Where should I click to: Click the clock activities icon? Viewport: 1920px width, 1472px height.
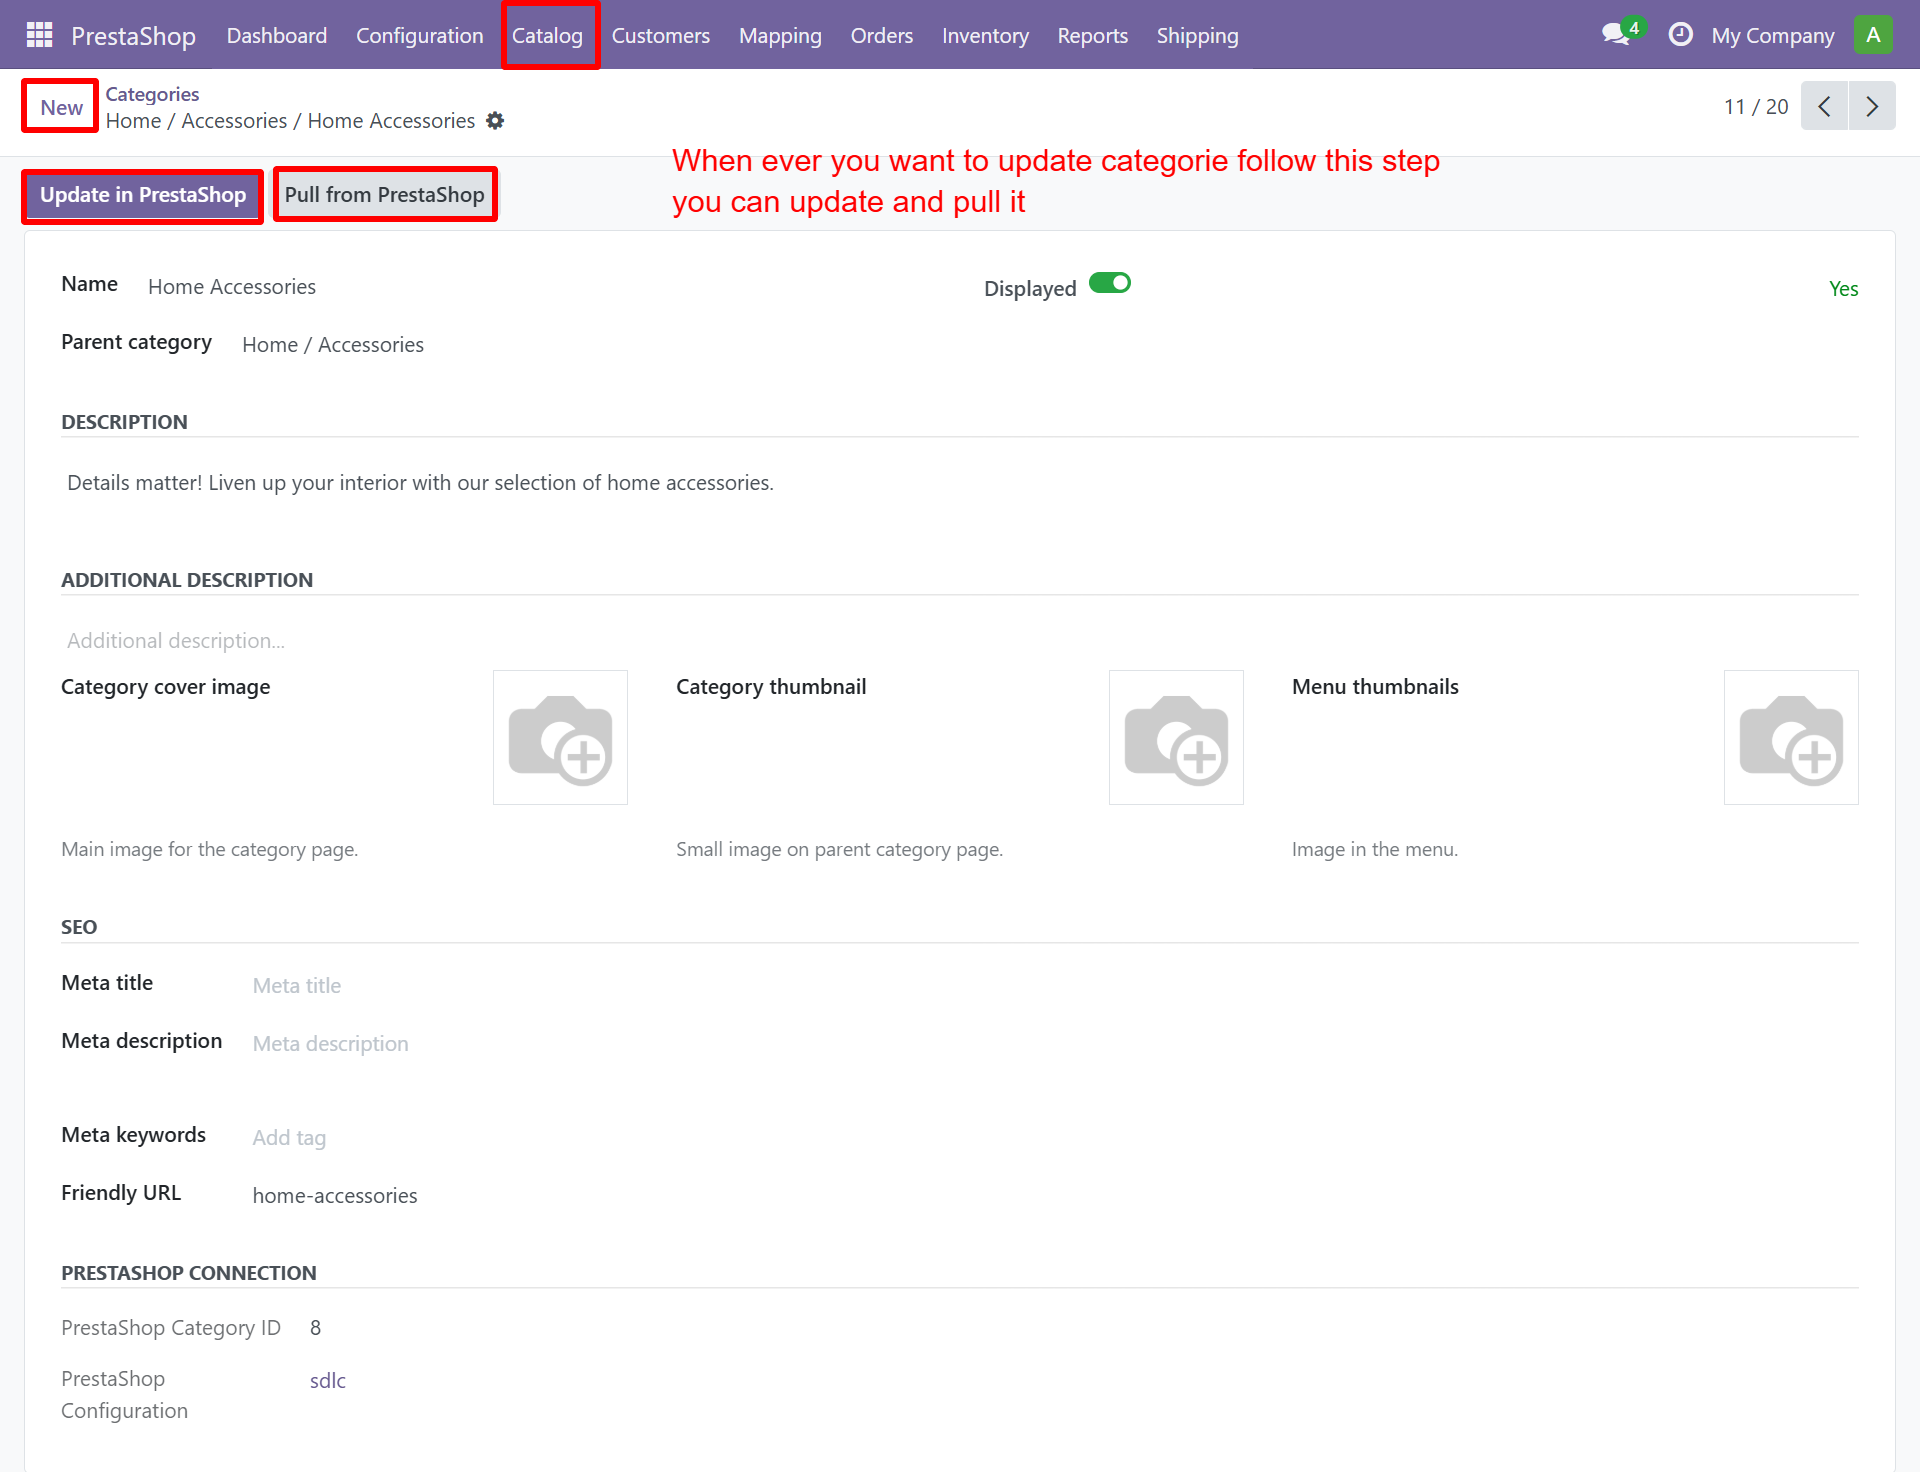pyautogui.click(x=1680, y=35)
